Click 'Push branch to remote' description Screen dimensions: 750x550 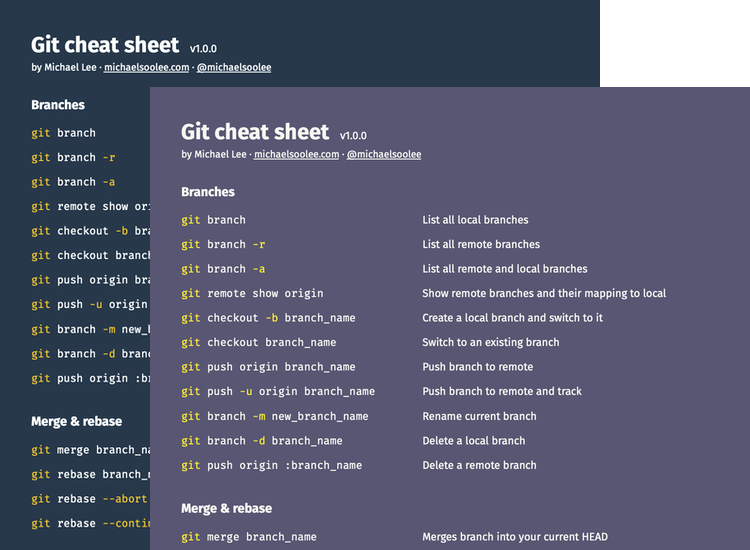[477, 367]
